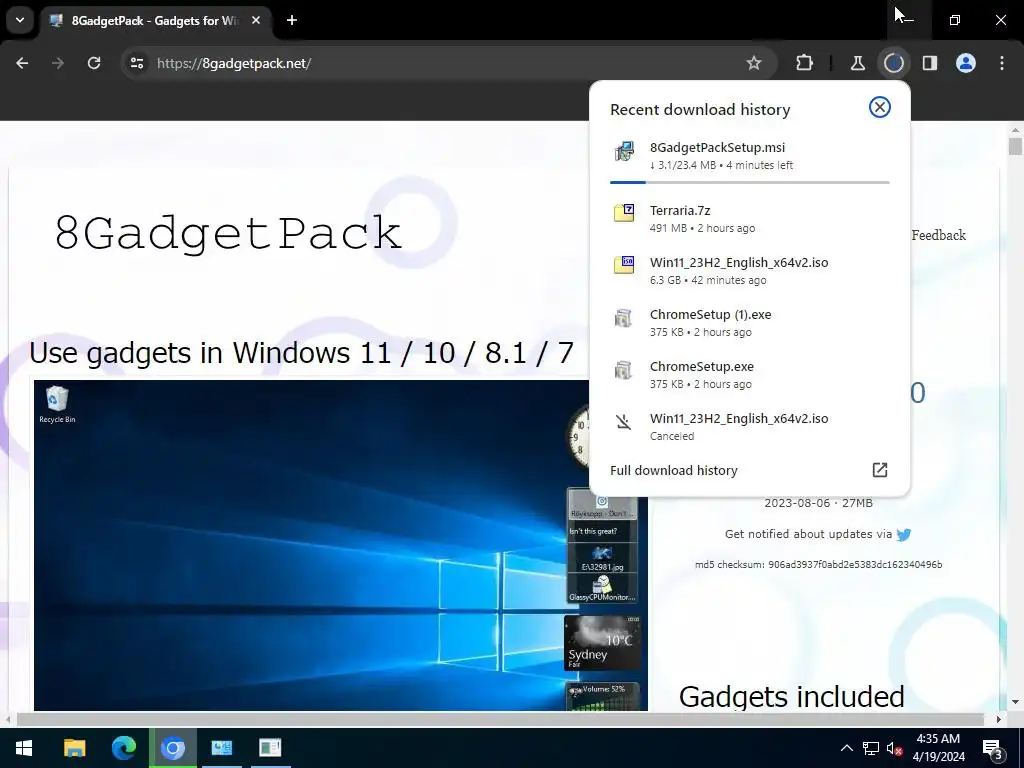
Task: Click the 2023-08-06 · 27MB release info
Action: tap(818, 503)
